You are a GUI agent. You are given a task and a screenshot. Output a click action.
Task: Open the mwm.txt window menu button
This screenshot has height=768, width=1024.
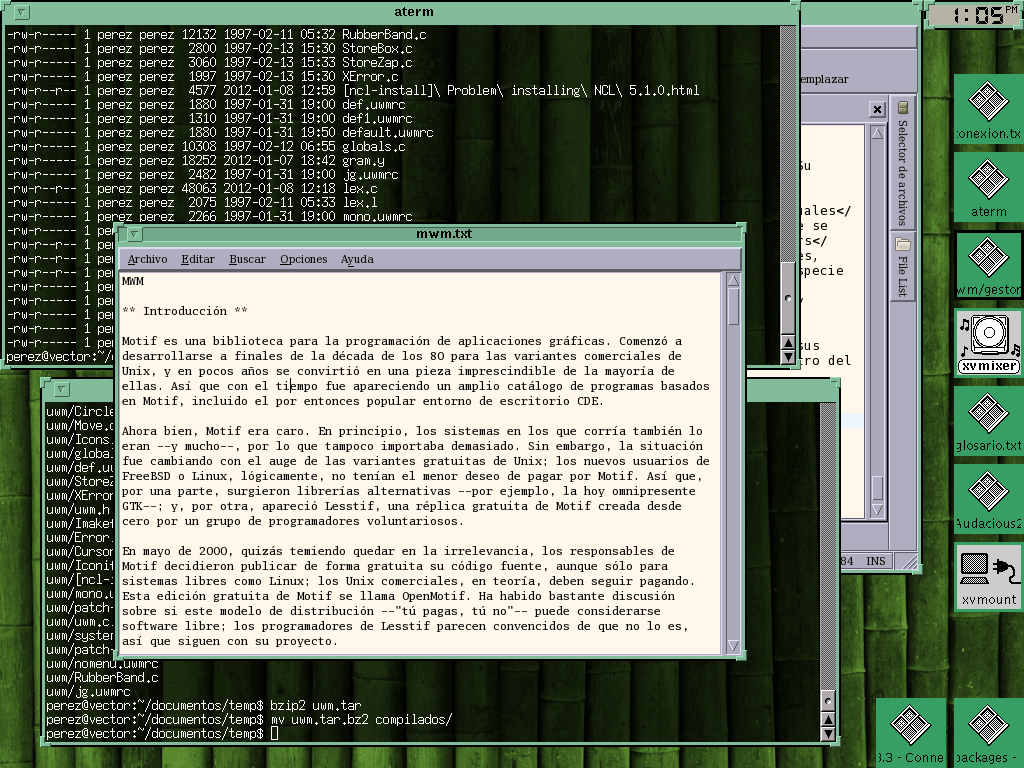click(134, 234)
